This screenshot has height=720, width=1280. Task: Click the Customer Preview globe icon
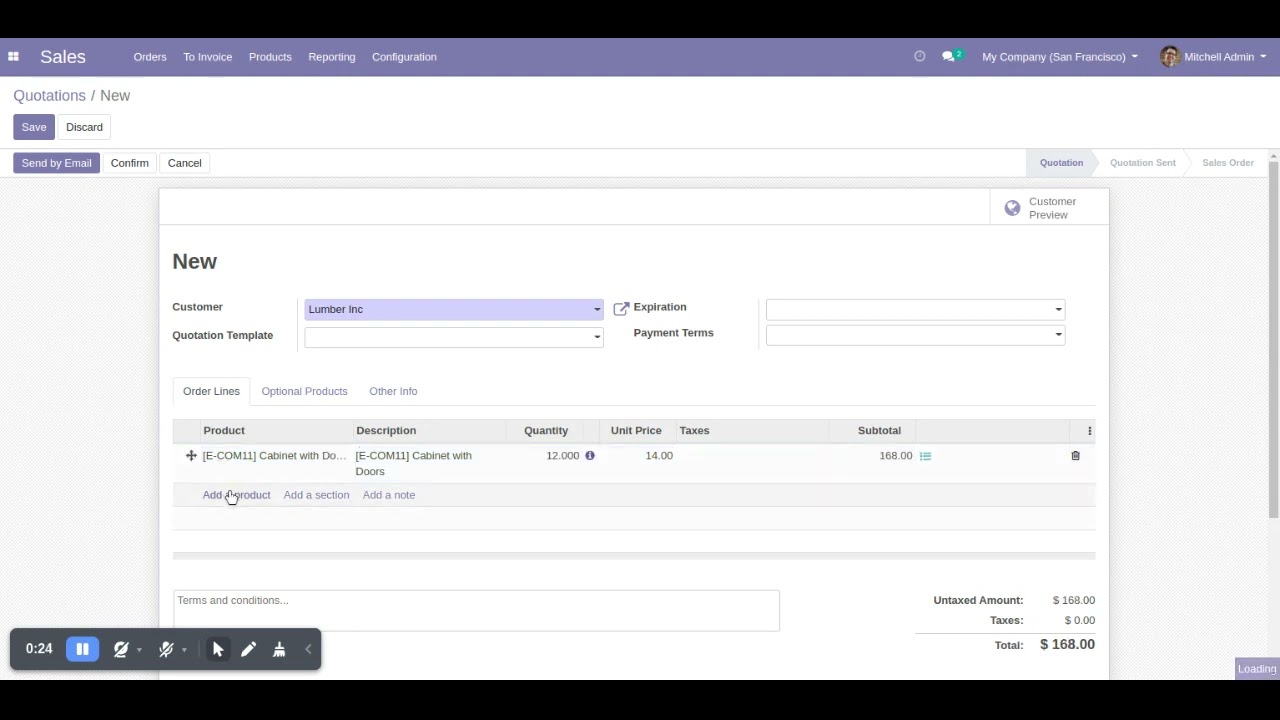pyautogui.click(x=1012, y=208)
